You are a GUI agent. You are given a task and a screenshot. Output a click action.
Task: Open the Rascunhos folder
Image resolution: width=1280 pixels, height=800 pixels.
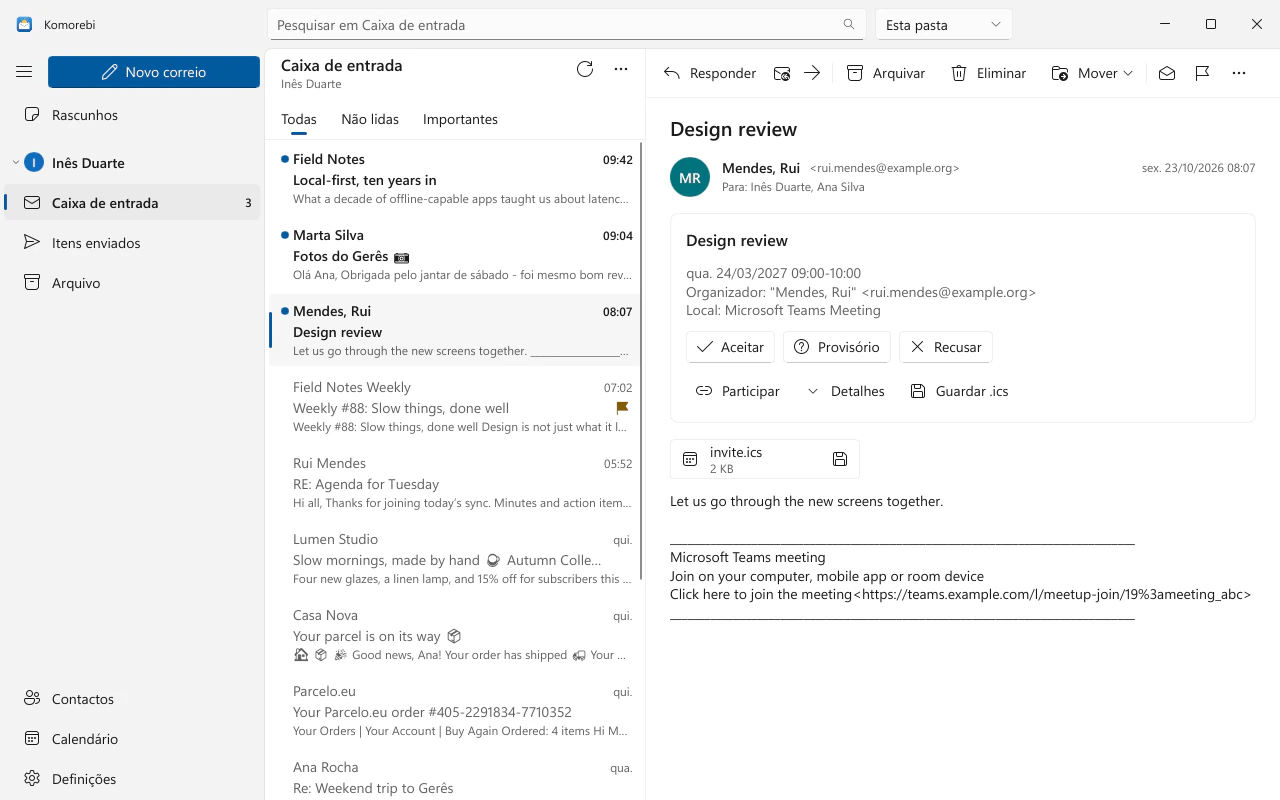point(132,115)
